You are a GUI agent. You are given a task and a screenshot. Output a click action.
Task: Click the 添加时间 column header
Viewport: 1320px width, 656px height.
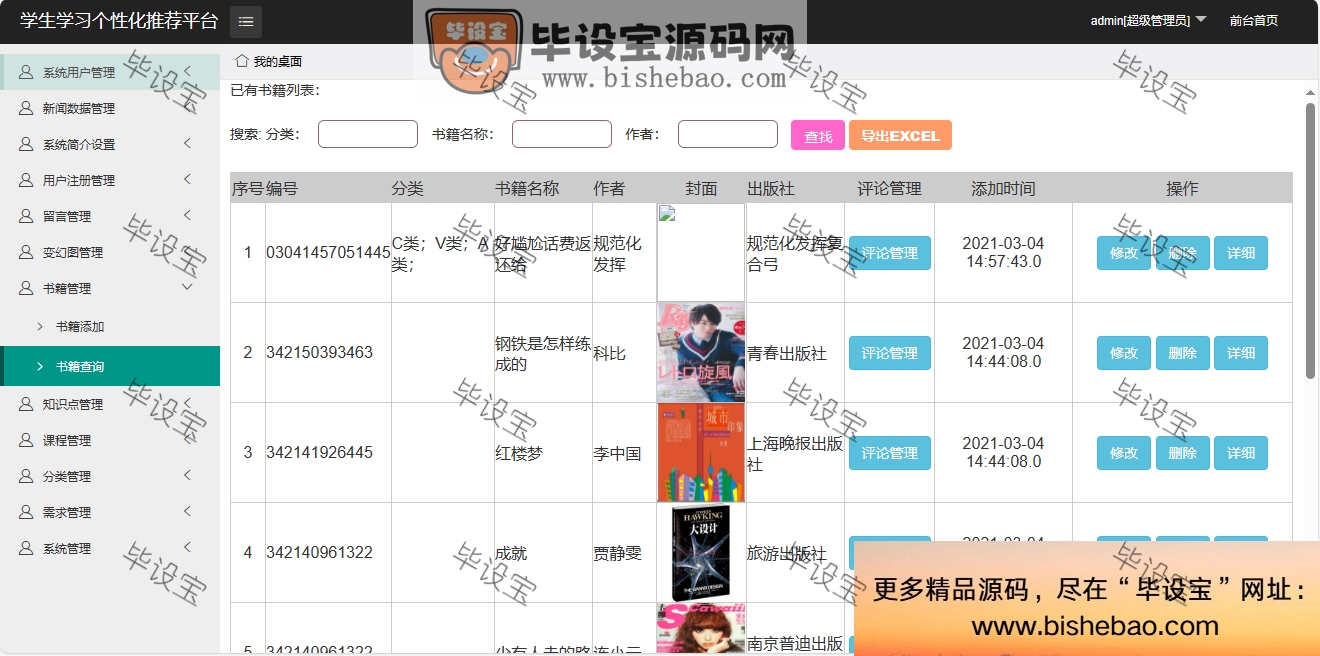pos(1003,188)
